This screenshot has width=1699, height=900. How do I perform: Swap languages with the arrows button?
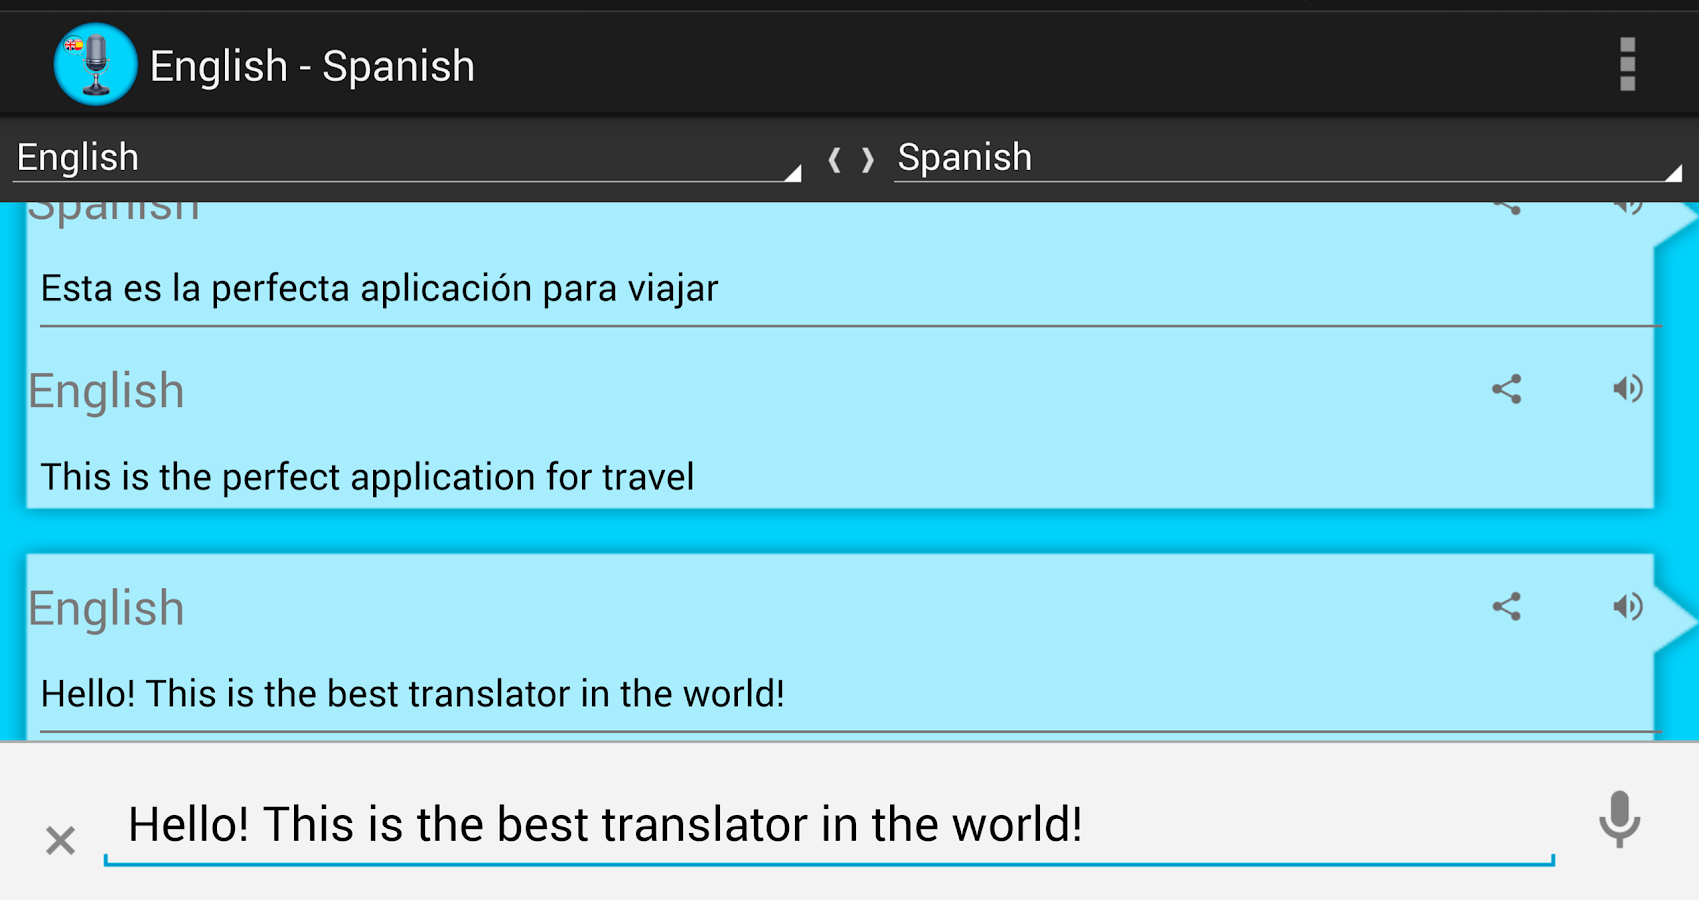tap(850, 159)
